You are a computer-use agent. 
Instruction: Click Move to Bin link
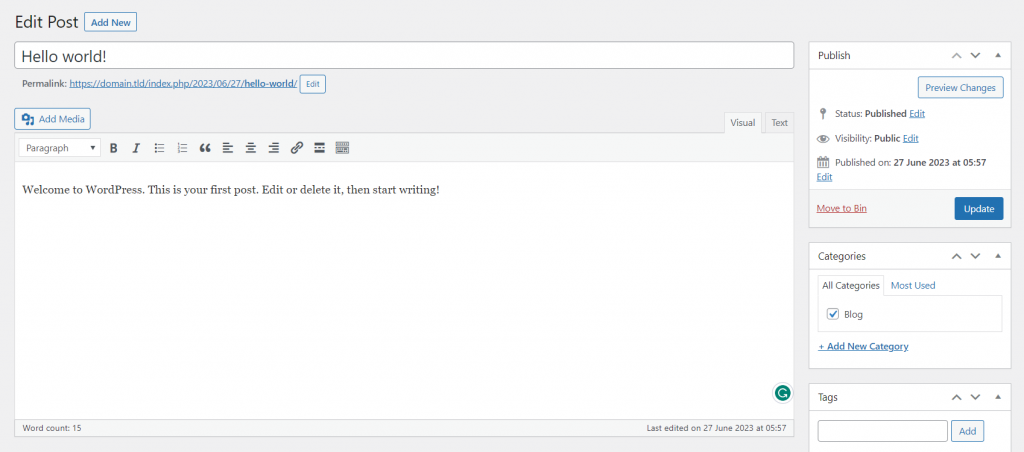(841, 208)
